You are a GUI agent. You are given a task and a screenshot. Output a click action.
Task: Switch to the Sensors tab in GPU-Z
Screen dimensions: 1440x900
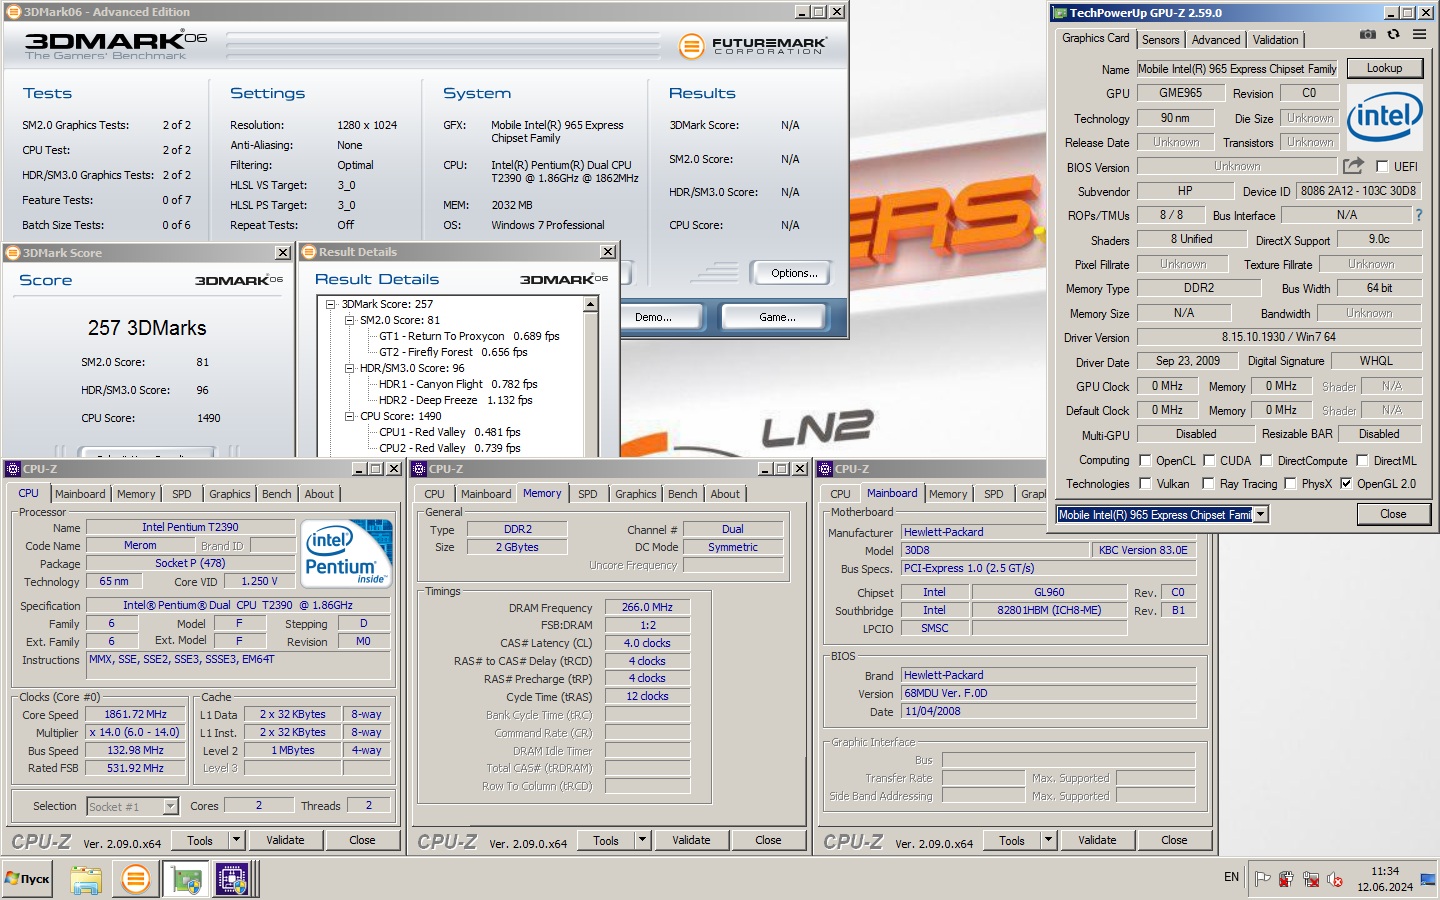pyautogui.click(x=1160, y=40)
